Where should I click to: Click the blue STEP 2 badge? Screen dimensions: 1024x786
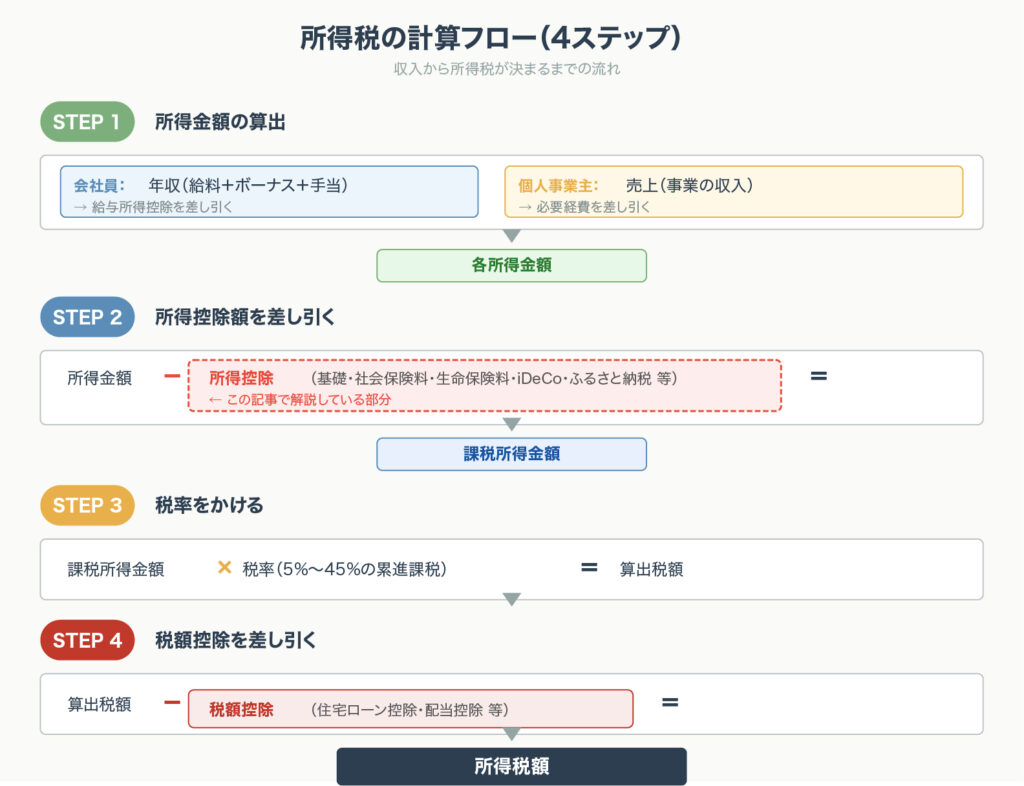(x=88, y=317)
